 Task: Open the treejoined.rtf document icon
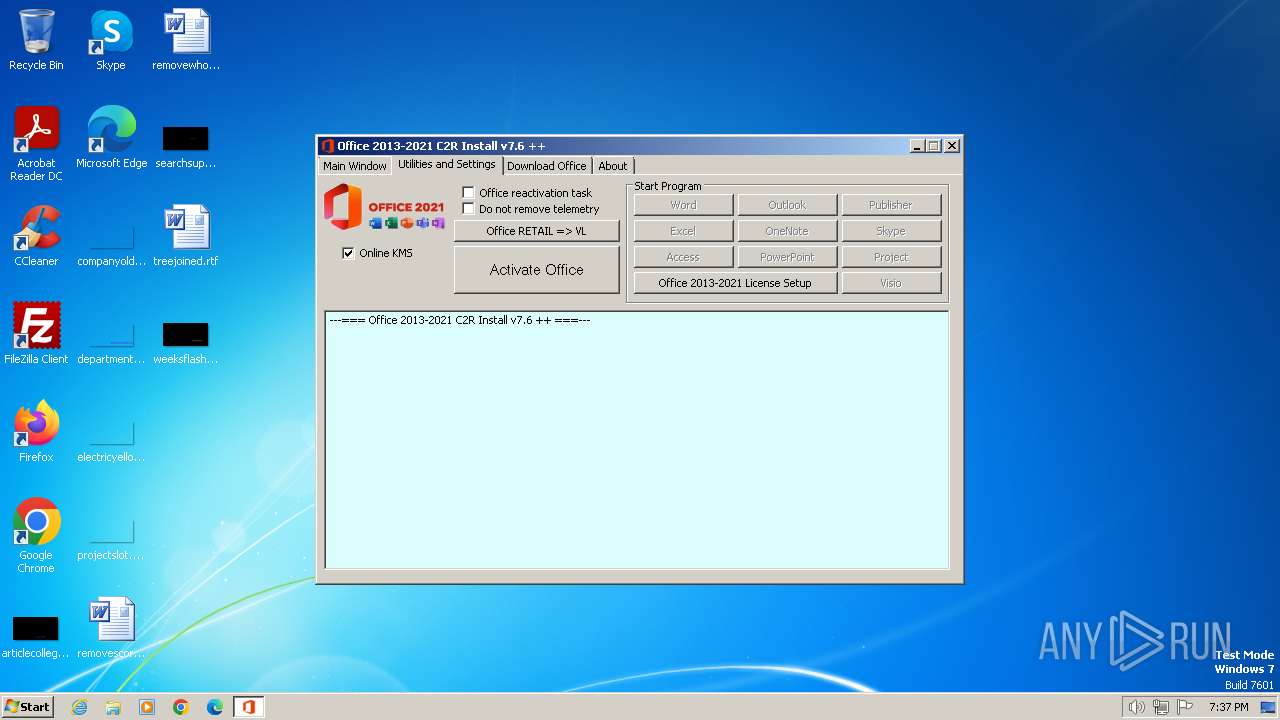(x=186, y=236)
